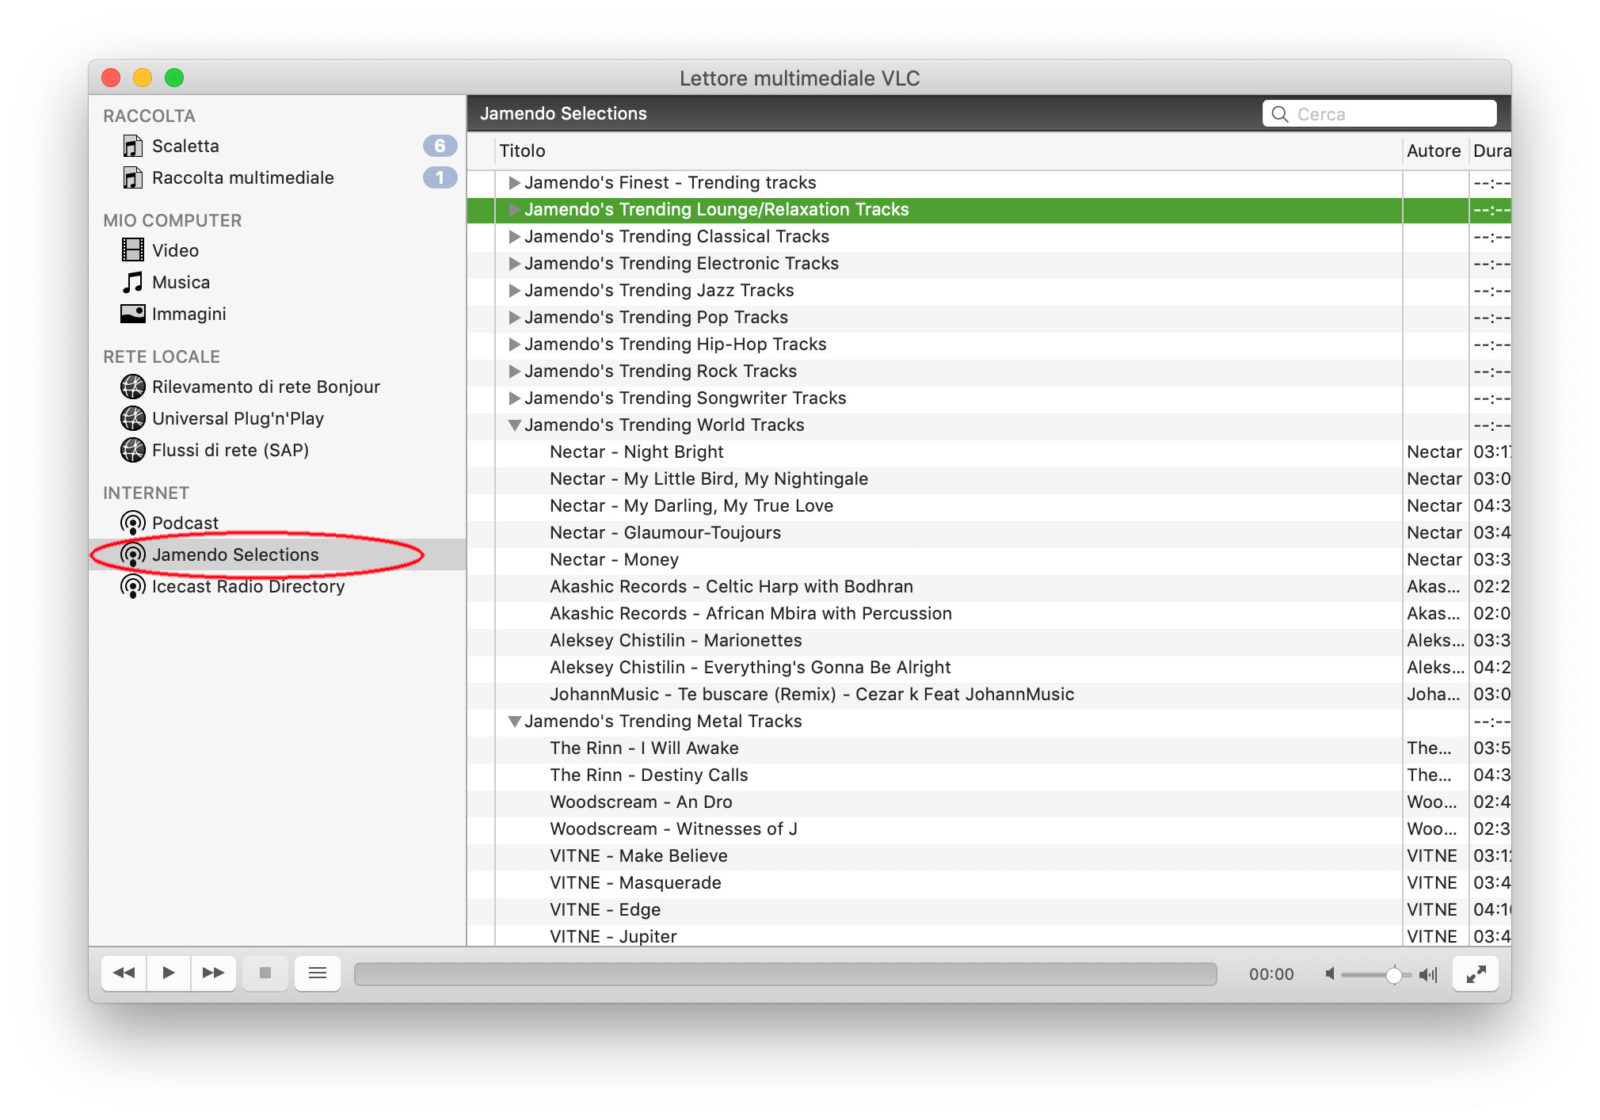
Task: Toggle fullscreen mode with arrows icon
Action: point(1476,974)
